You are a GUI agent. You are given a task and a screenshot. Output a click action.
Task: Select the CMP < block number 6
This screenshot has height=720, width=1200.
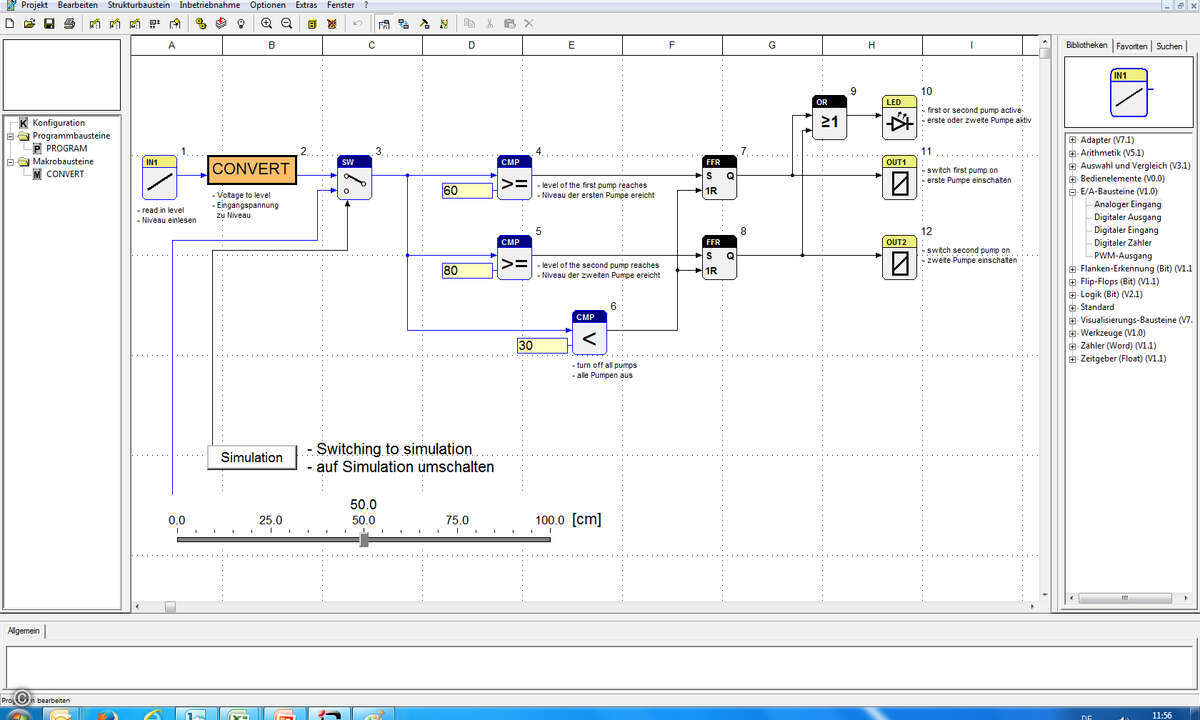point(589,333)
